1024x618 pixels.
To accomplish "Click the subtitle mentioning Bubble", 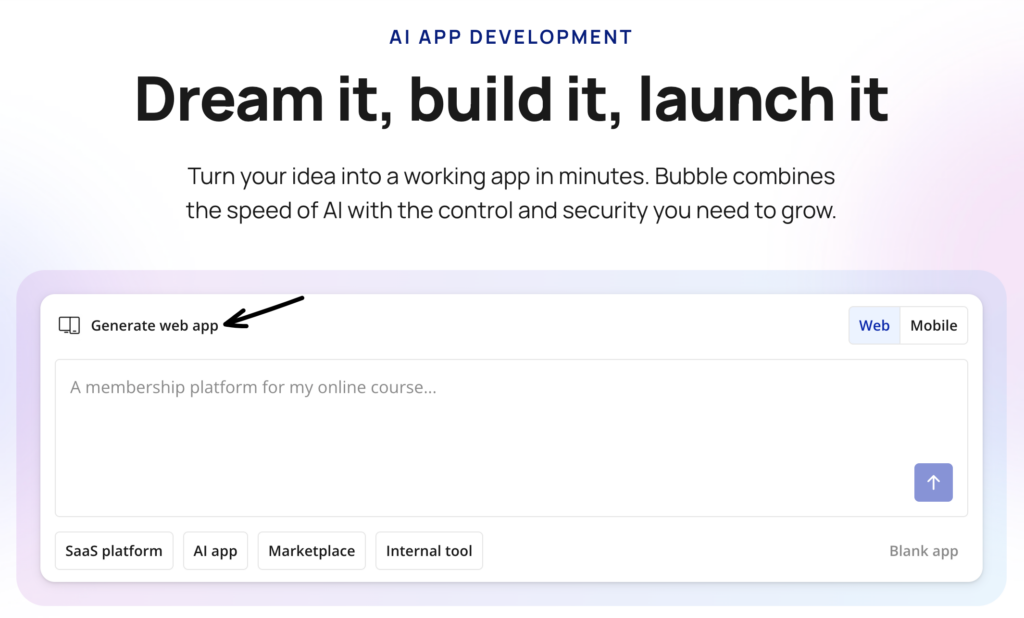I will tap(511, 192).
